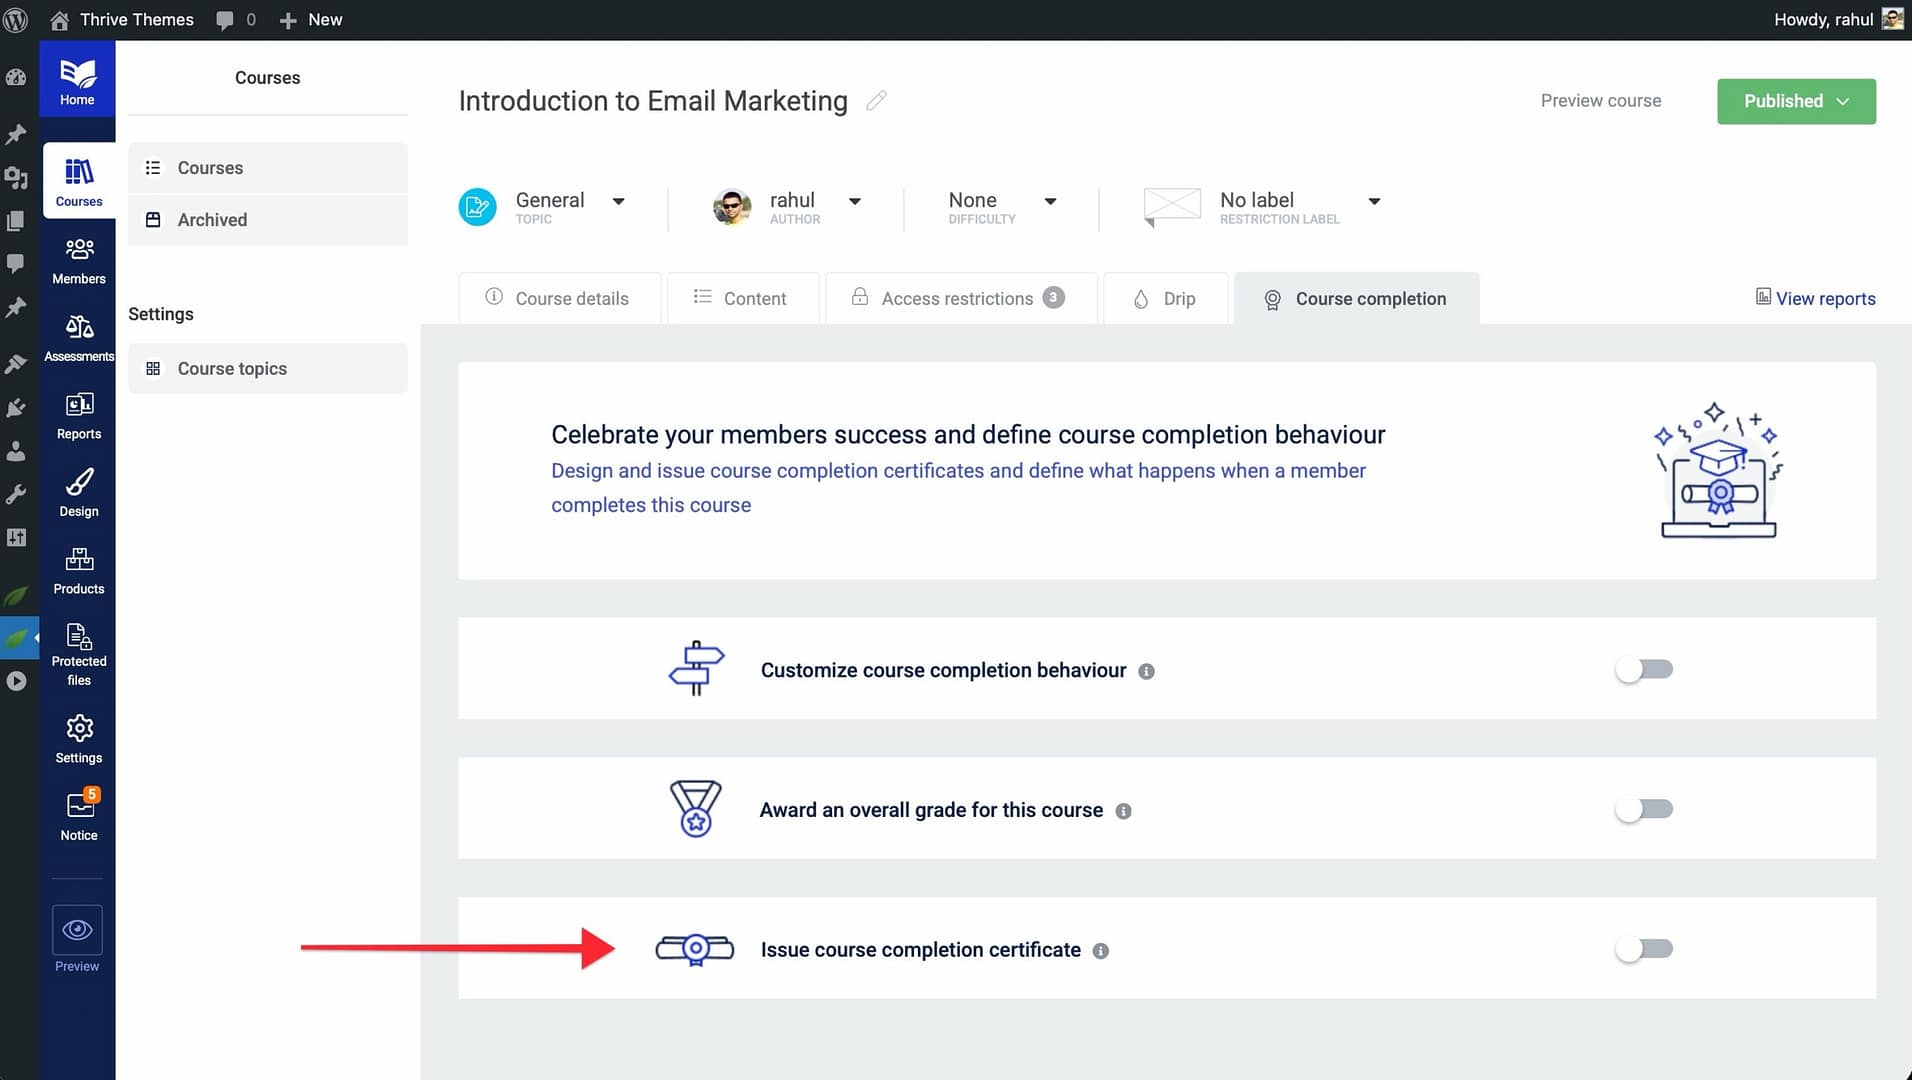Screen dimensions: 1912x1080
Task: Enable Customize course completion behaviour toggle
Action: [x=1644, y=669]
